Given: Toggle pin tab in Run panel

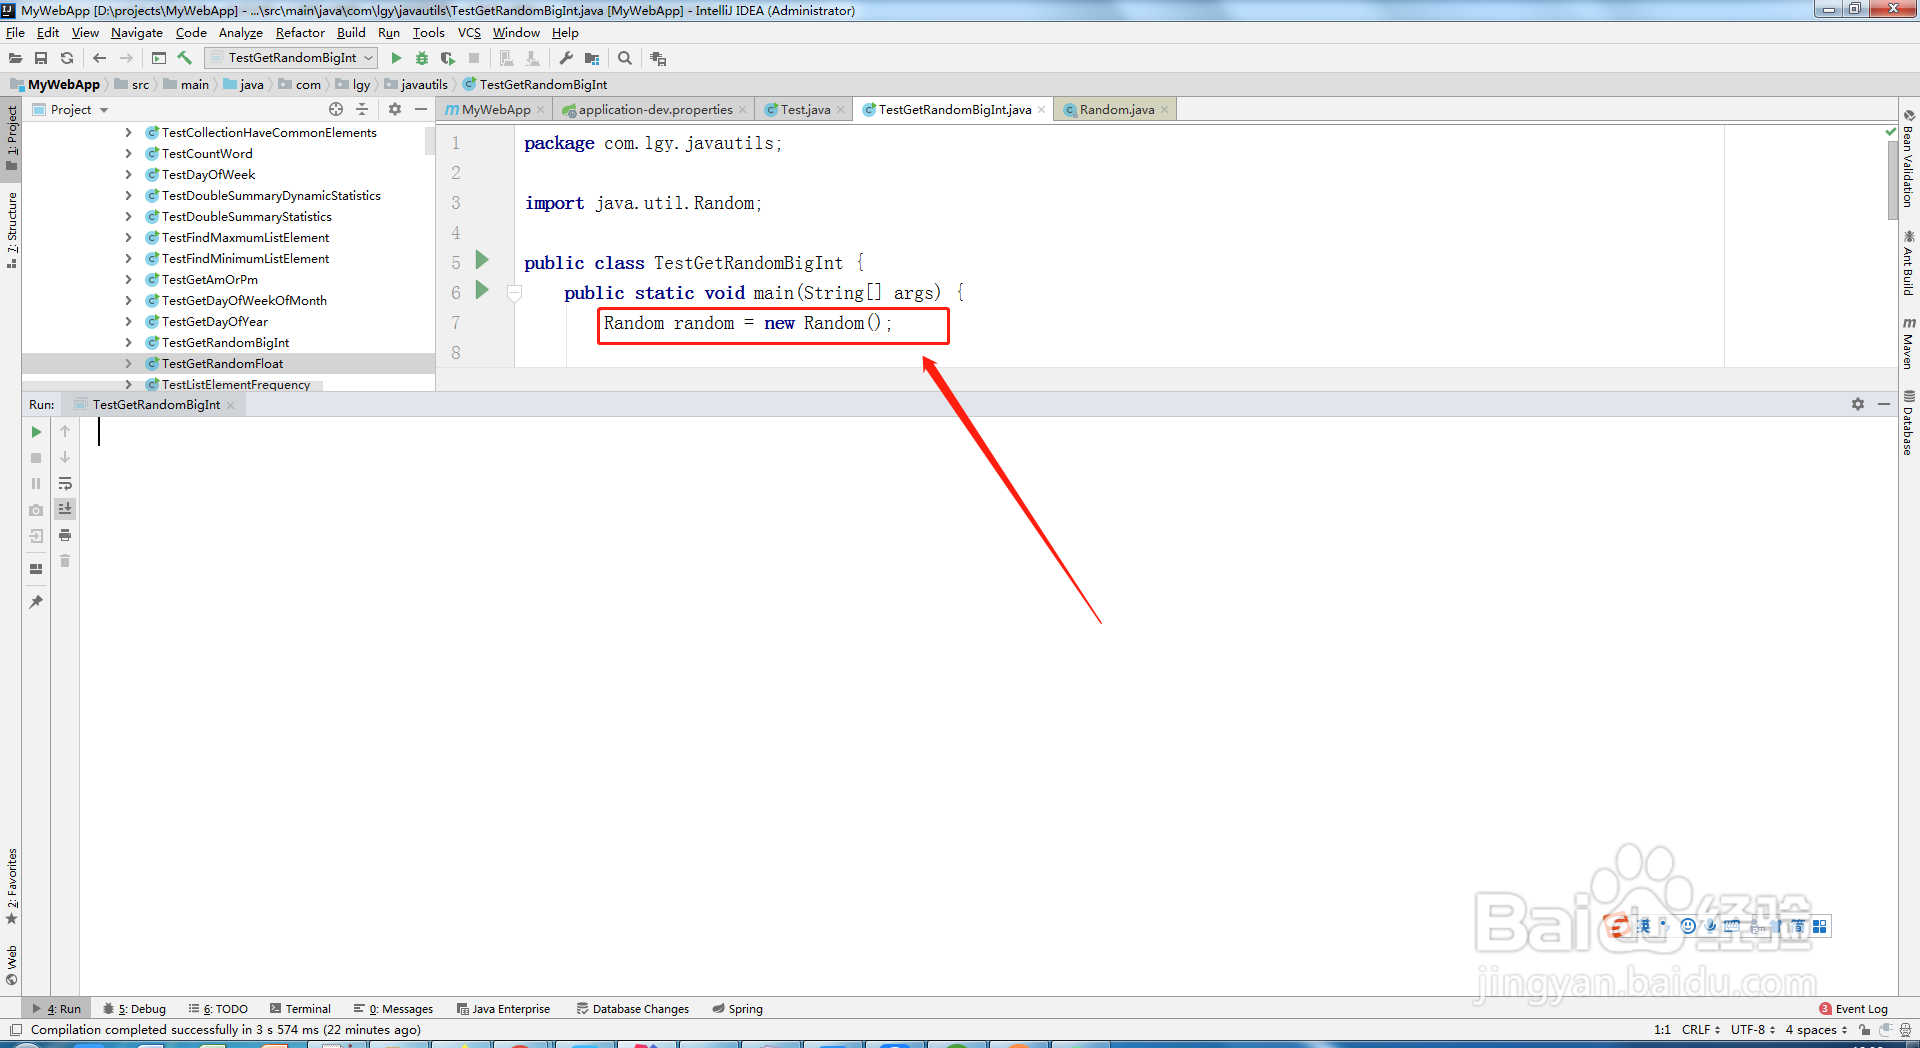Looking at the screenshot, I should click(36, 602).
